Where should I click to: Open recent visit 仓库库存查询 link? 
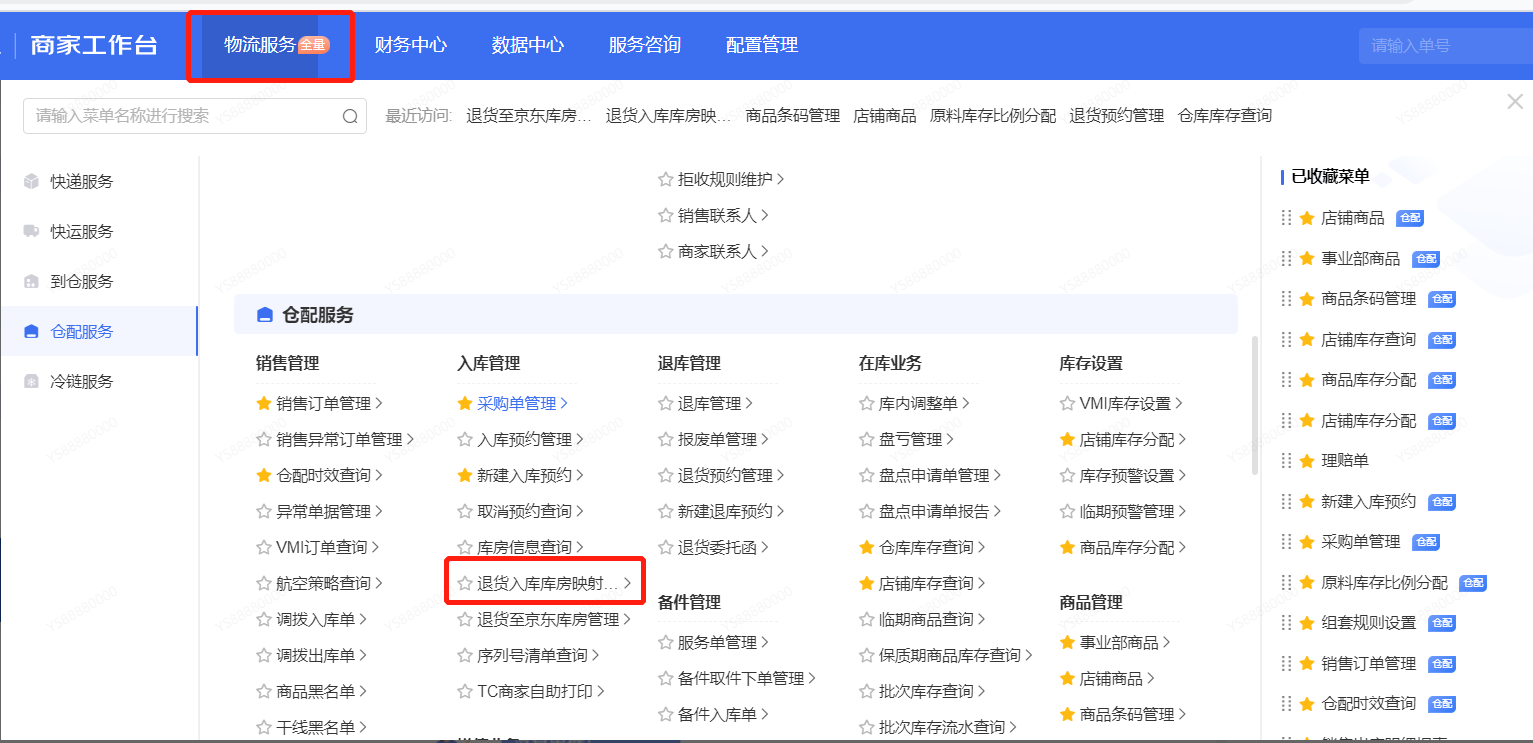tap(1226, 116)
